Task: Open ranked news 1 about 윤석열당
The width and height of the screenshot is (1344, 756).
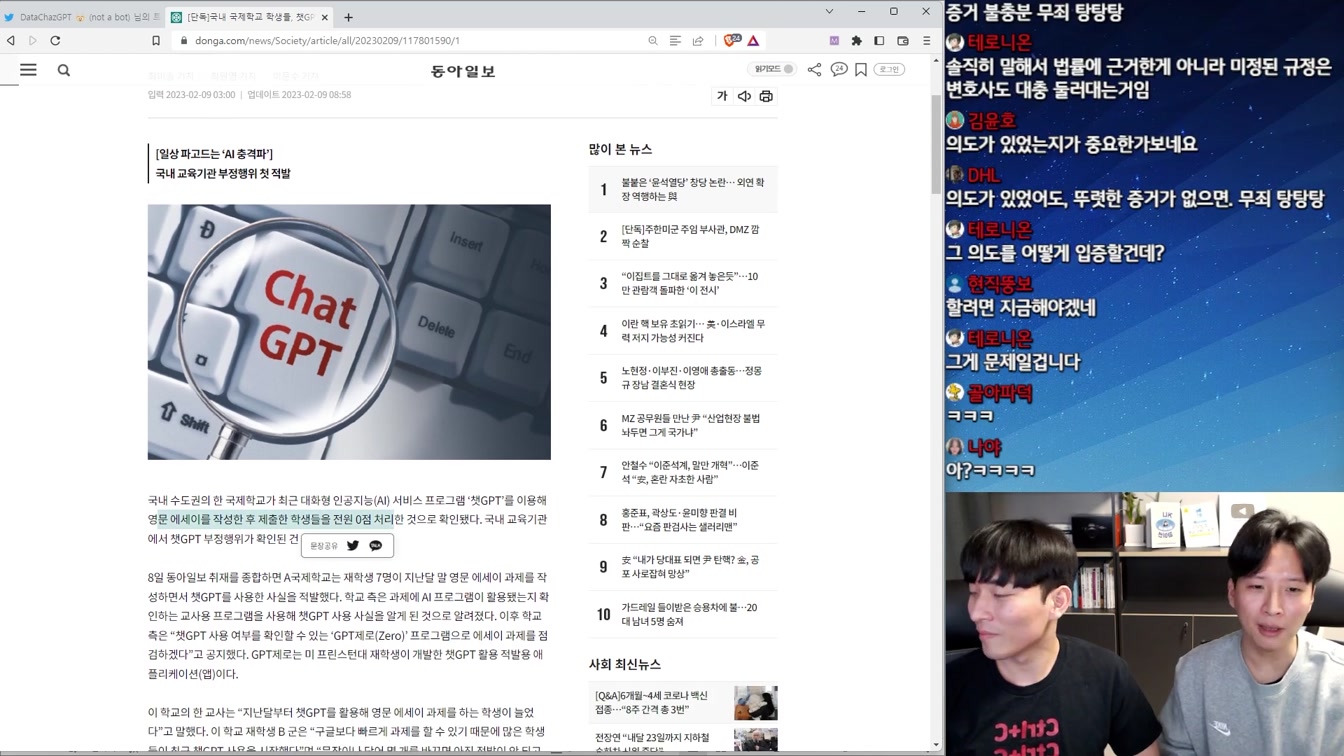Action: click(x=683, y=189)
